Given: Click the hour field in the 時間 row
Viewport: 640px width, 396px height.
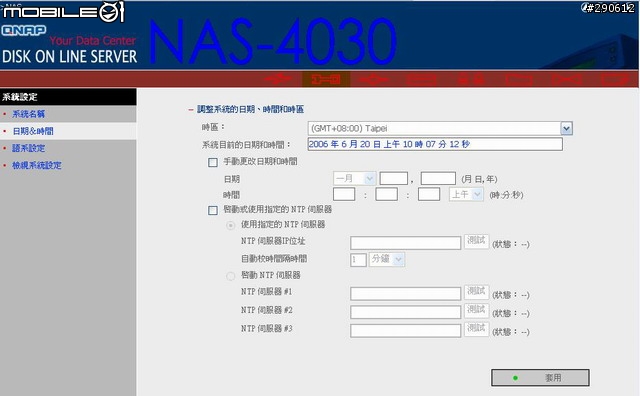Looking at the screenshot, I should [x=344, y=194].
